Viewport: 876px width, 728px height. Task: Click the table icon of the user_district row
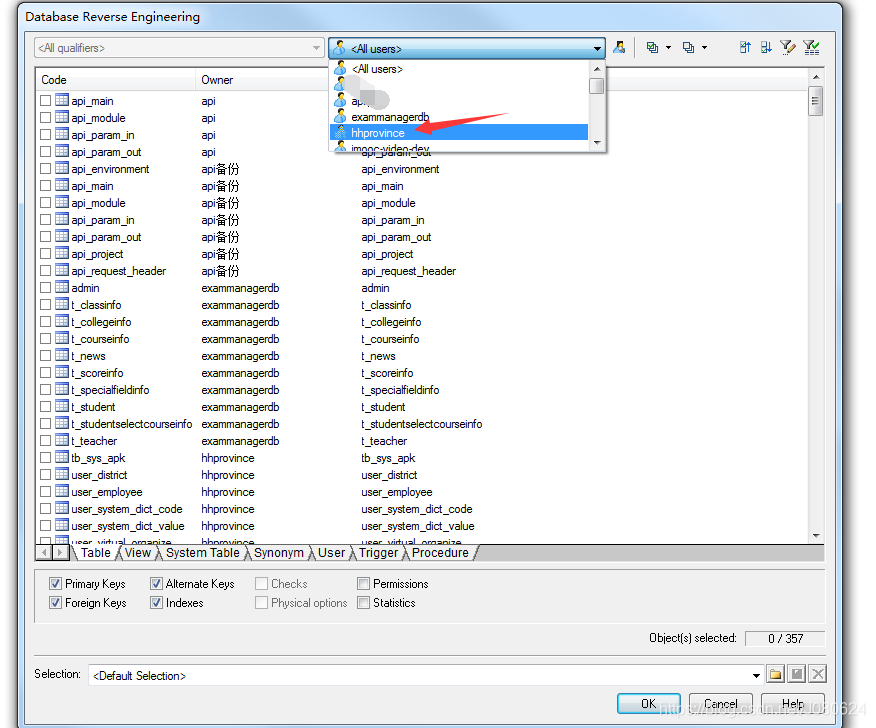click(x=61, y=474)
